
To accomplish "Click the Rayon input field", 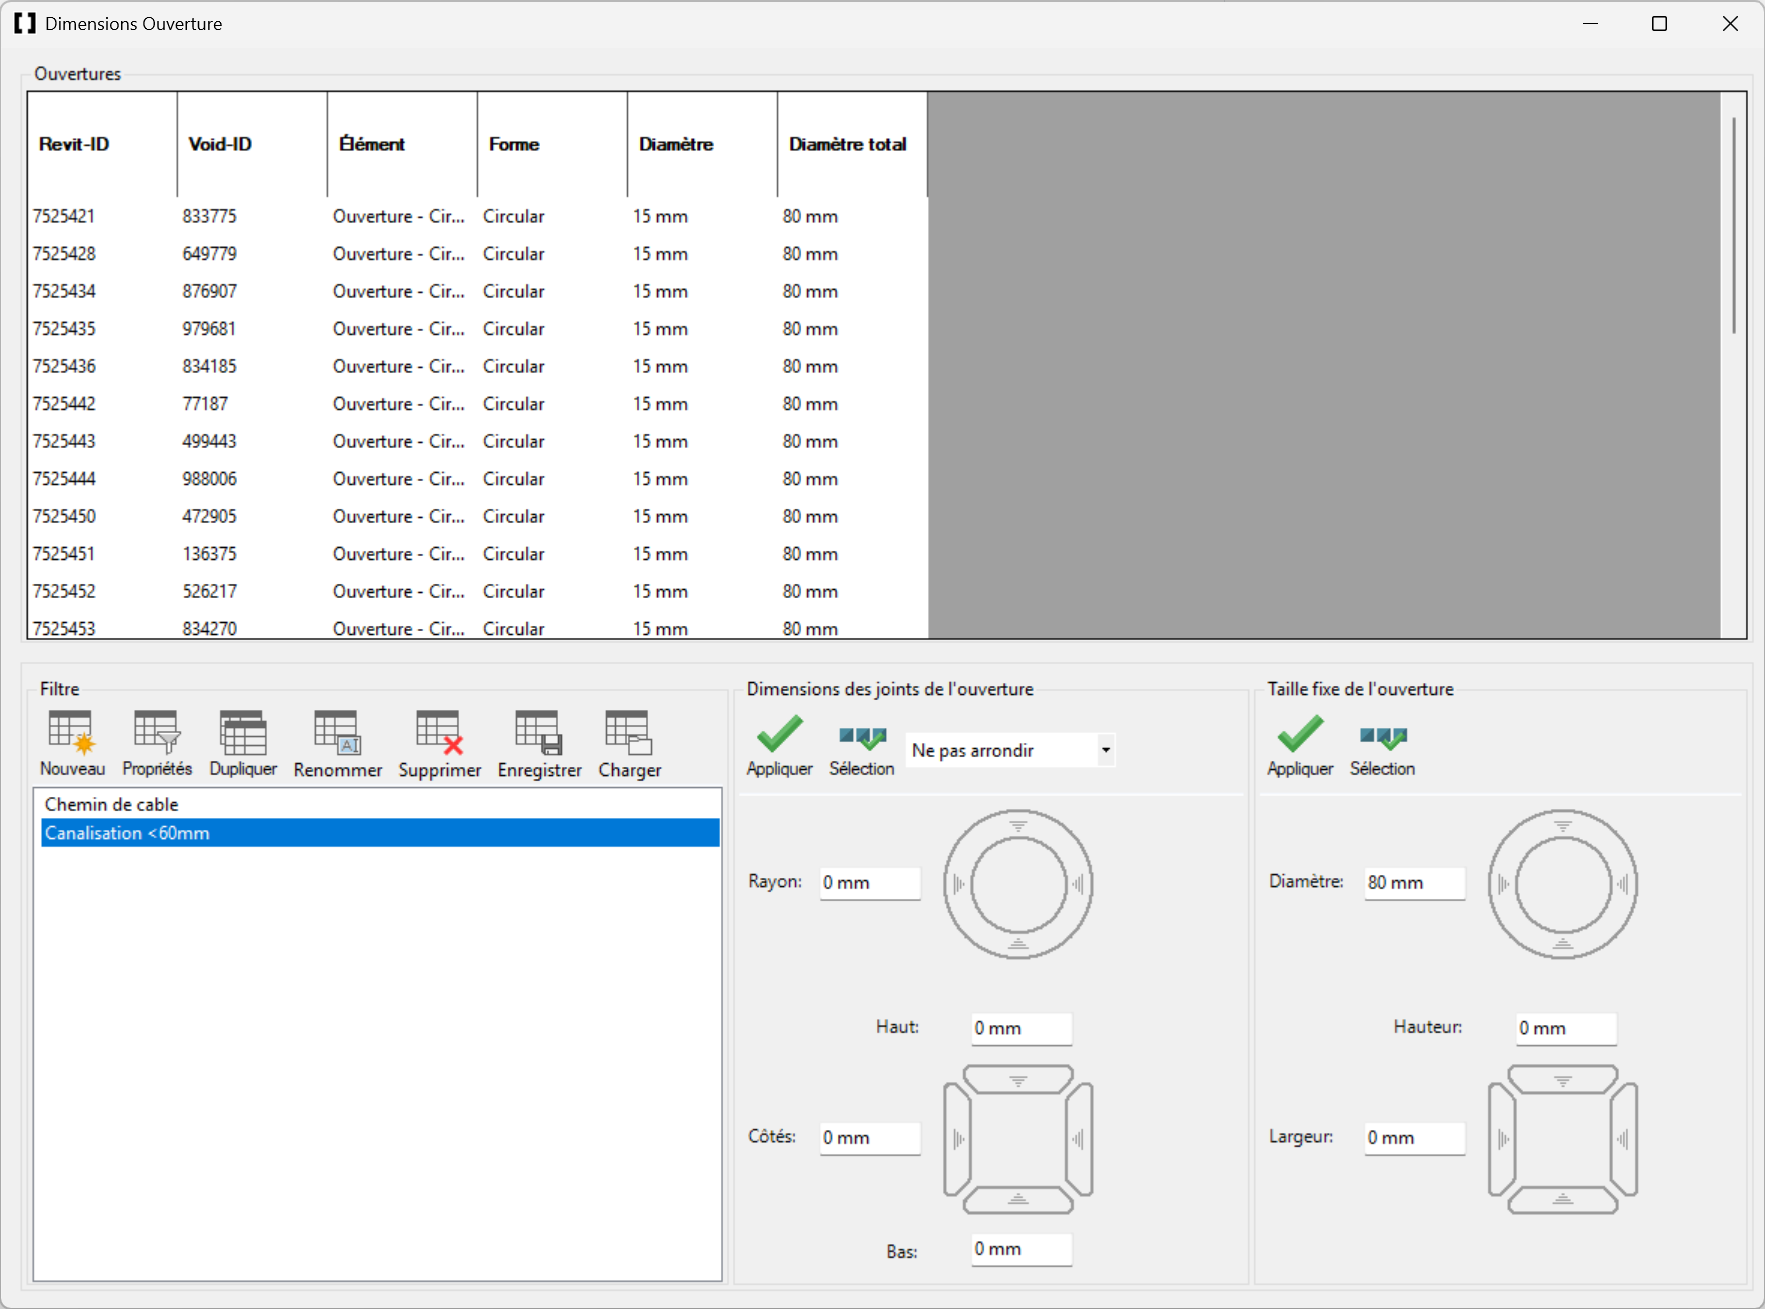I will pyautogui.click(x=870, y=883).
